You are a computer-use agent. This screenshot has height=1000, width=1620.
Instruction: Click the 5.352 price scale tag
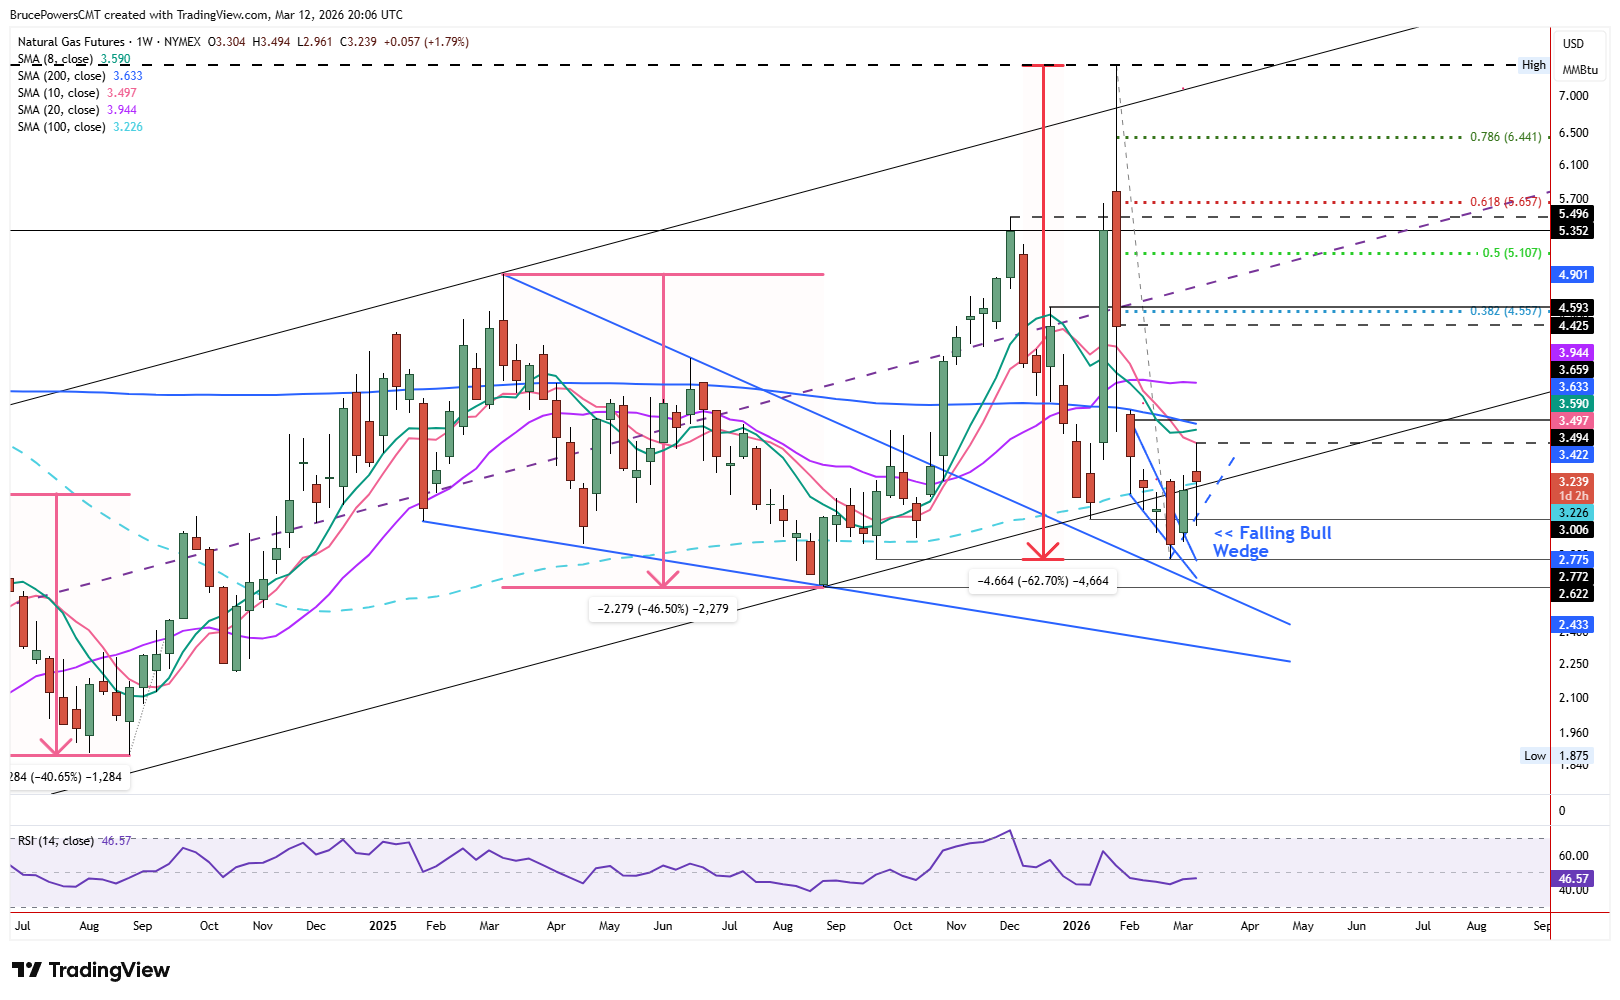point(1573,231)
